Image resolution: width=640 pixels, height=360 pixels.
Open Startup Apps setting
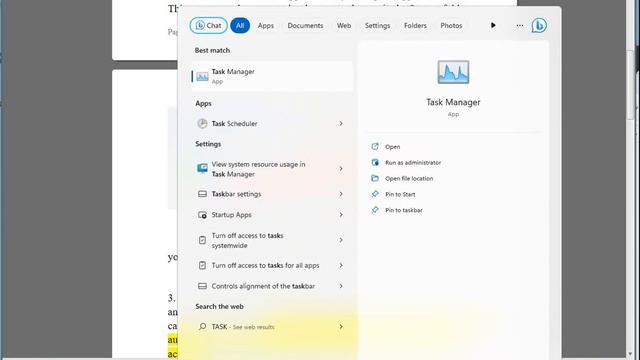click(272, 215)
